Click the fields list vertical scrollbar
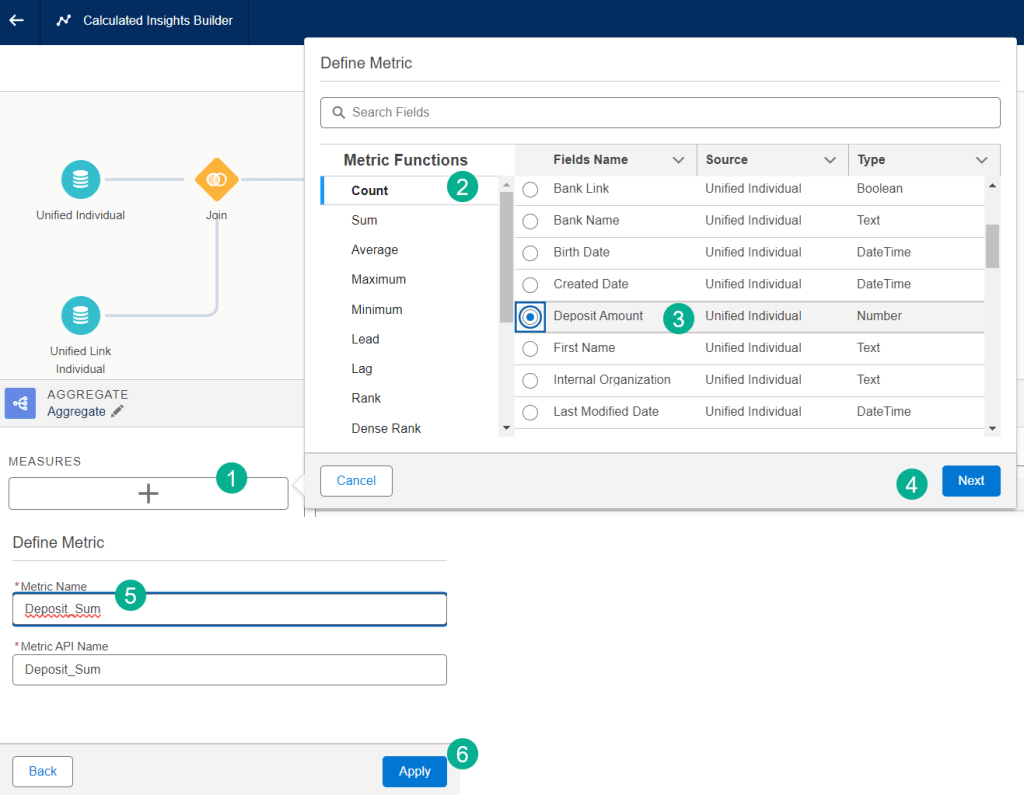 click(x=992, y=246)
